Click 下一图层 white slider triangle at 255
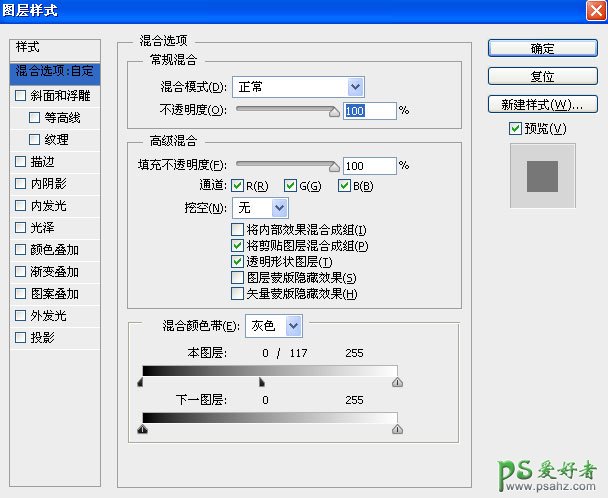This screenshot has width=608, height=498. [x=397, y=429]
